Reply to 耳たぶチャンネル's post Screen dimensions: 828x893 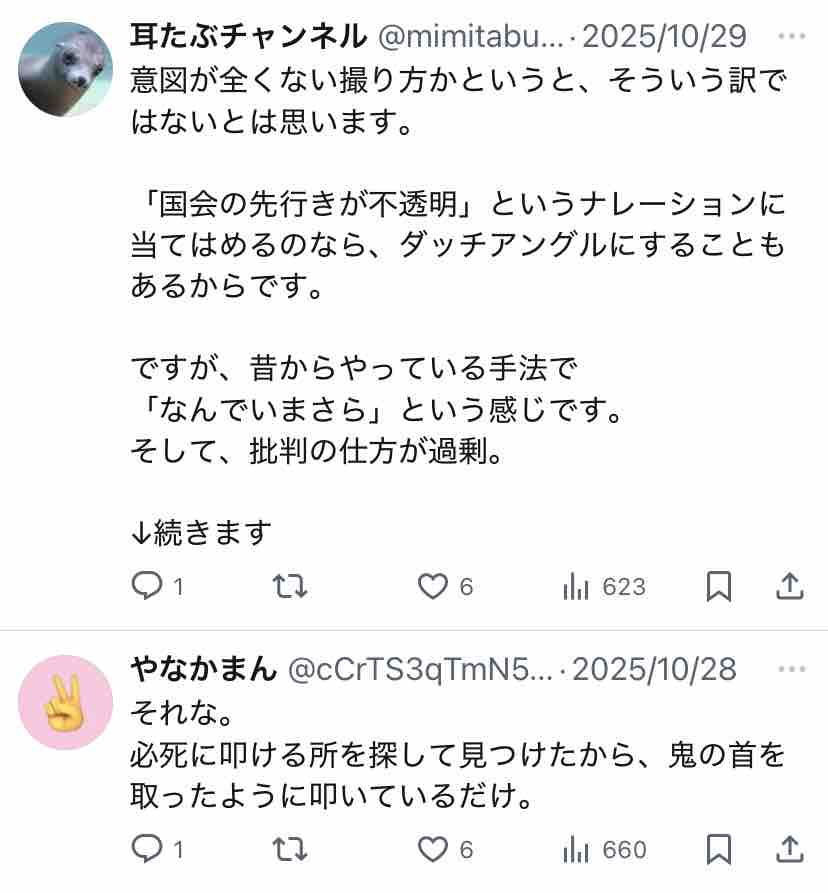tap(158, 586)
